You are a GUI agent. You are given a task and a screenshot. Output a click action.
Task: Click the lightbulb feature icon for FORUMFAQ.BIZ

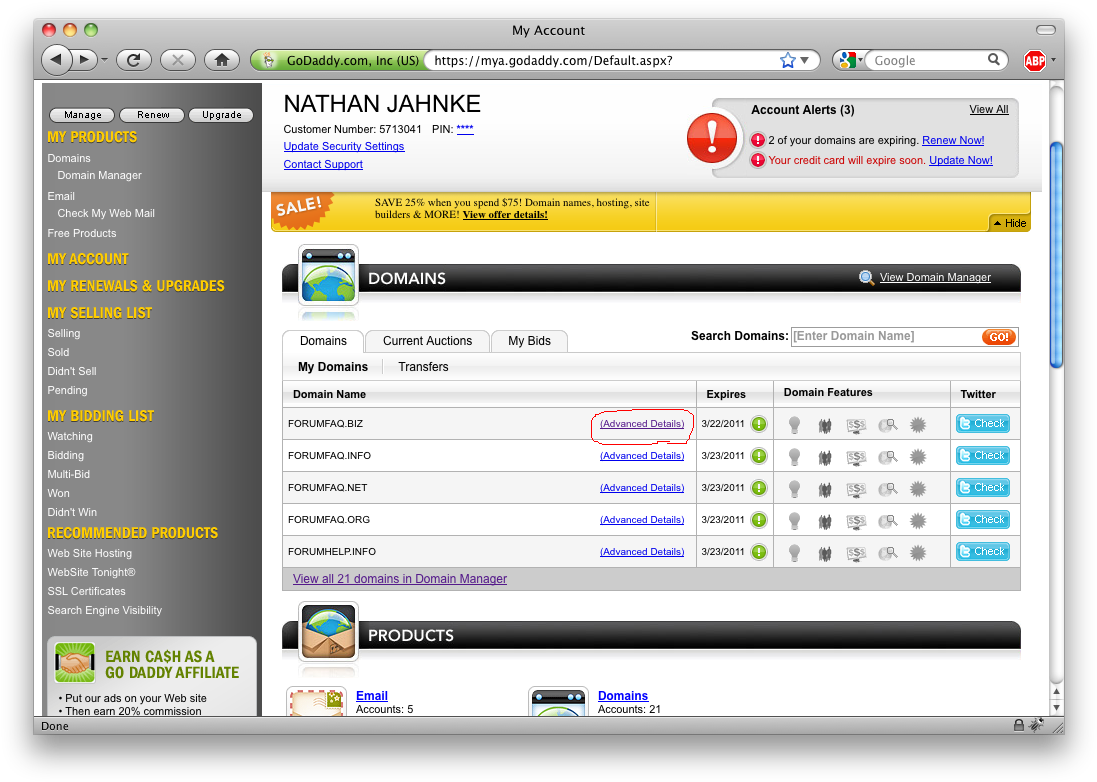[x=794, y=425]
